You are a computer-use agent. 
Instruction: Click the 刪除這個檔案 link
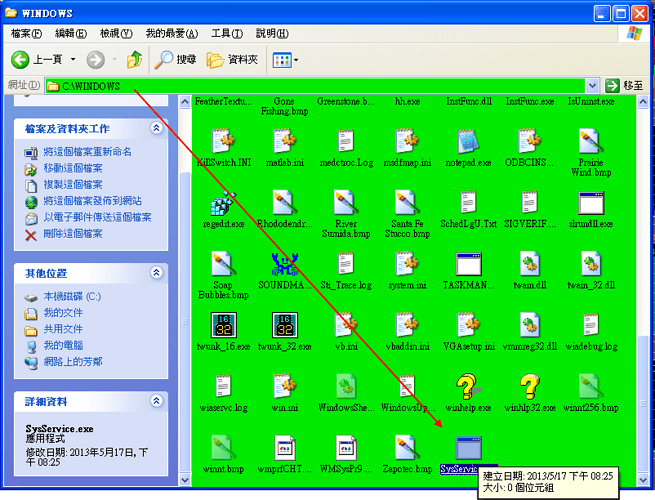(x=73, y=233)
